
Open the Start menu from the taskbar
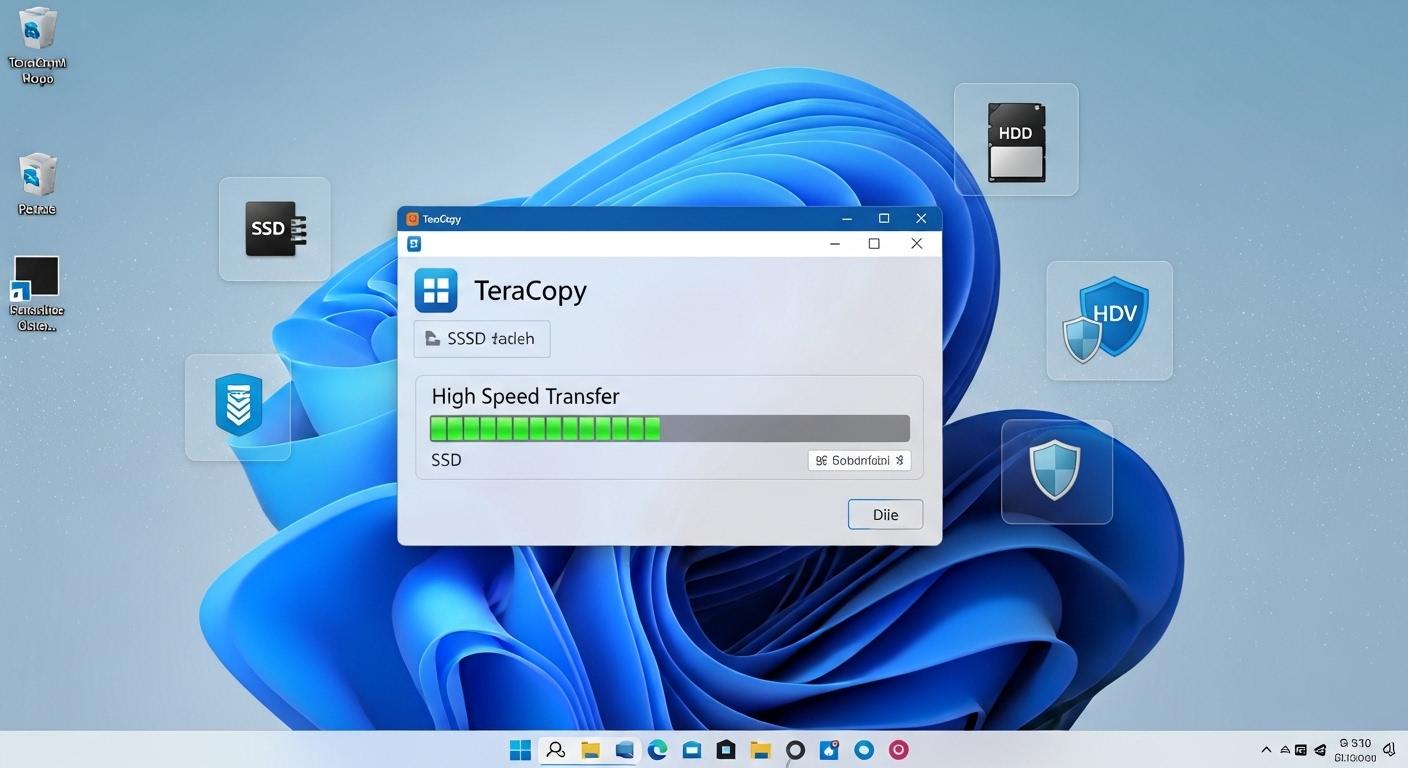520,749
